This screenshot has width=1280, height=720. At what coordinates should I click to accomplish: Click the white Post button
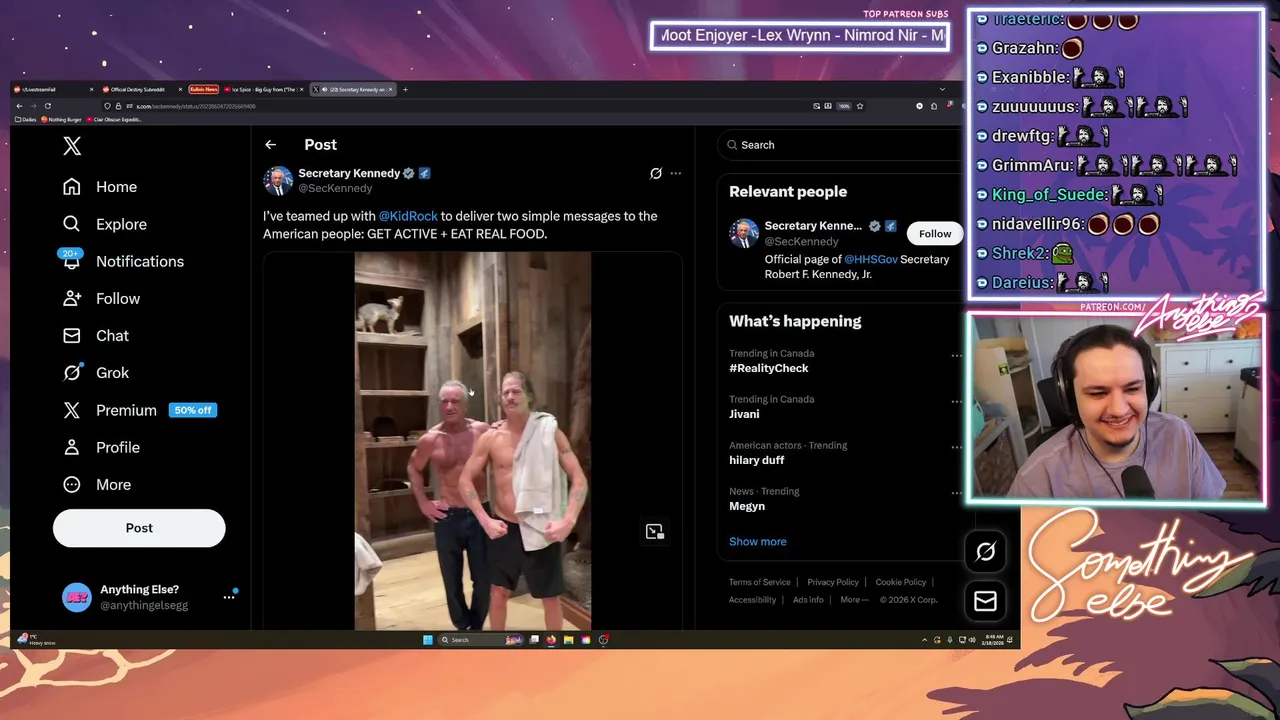coord(139,528)
